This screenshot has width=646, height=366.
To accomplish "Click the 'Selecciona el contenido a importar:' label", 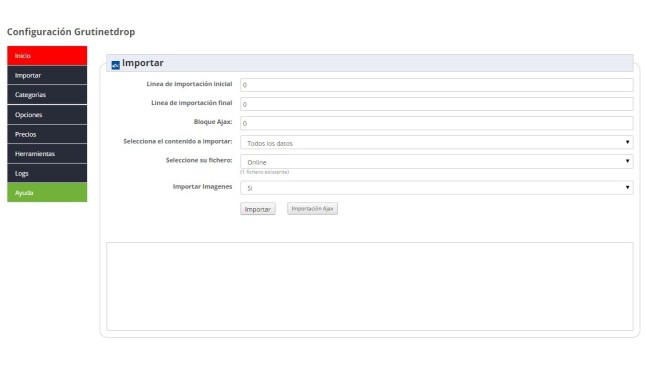I will click(x=178, y=141).
